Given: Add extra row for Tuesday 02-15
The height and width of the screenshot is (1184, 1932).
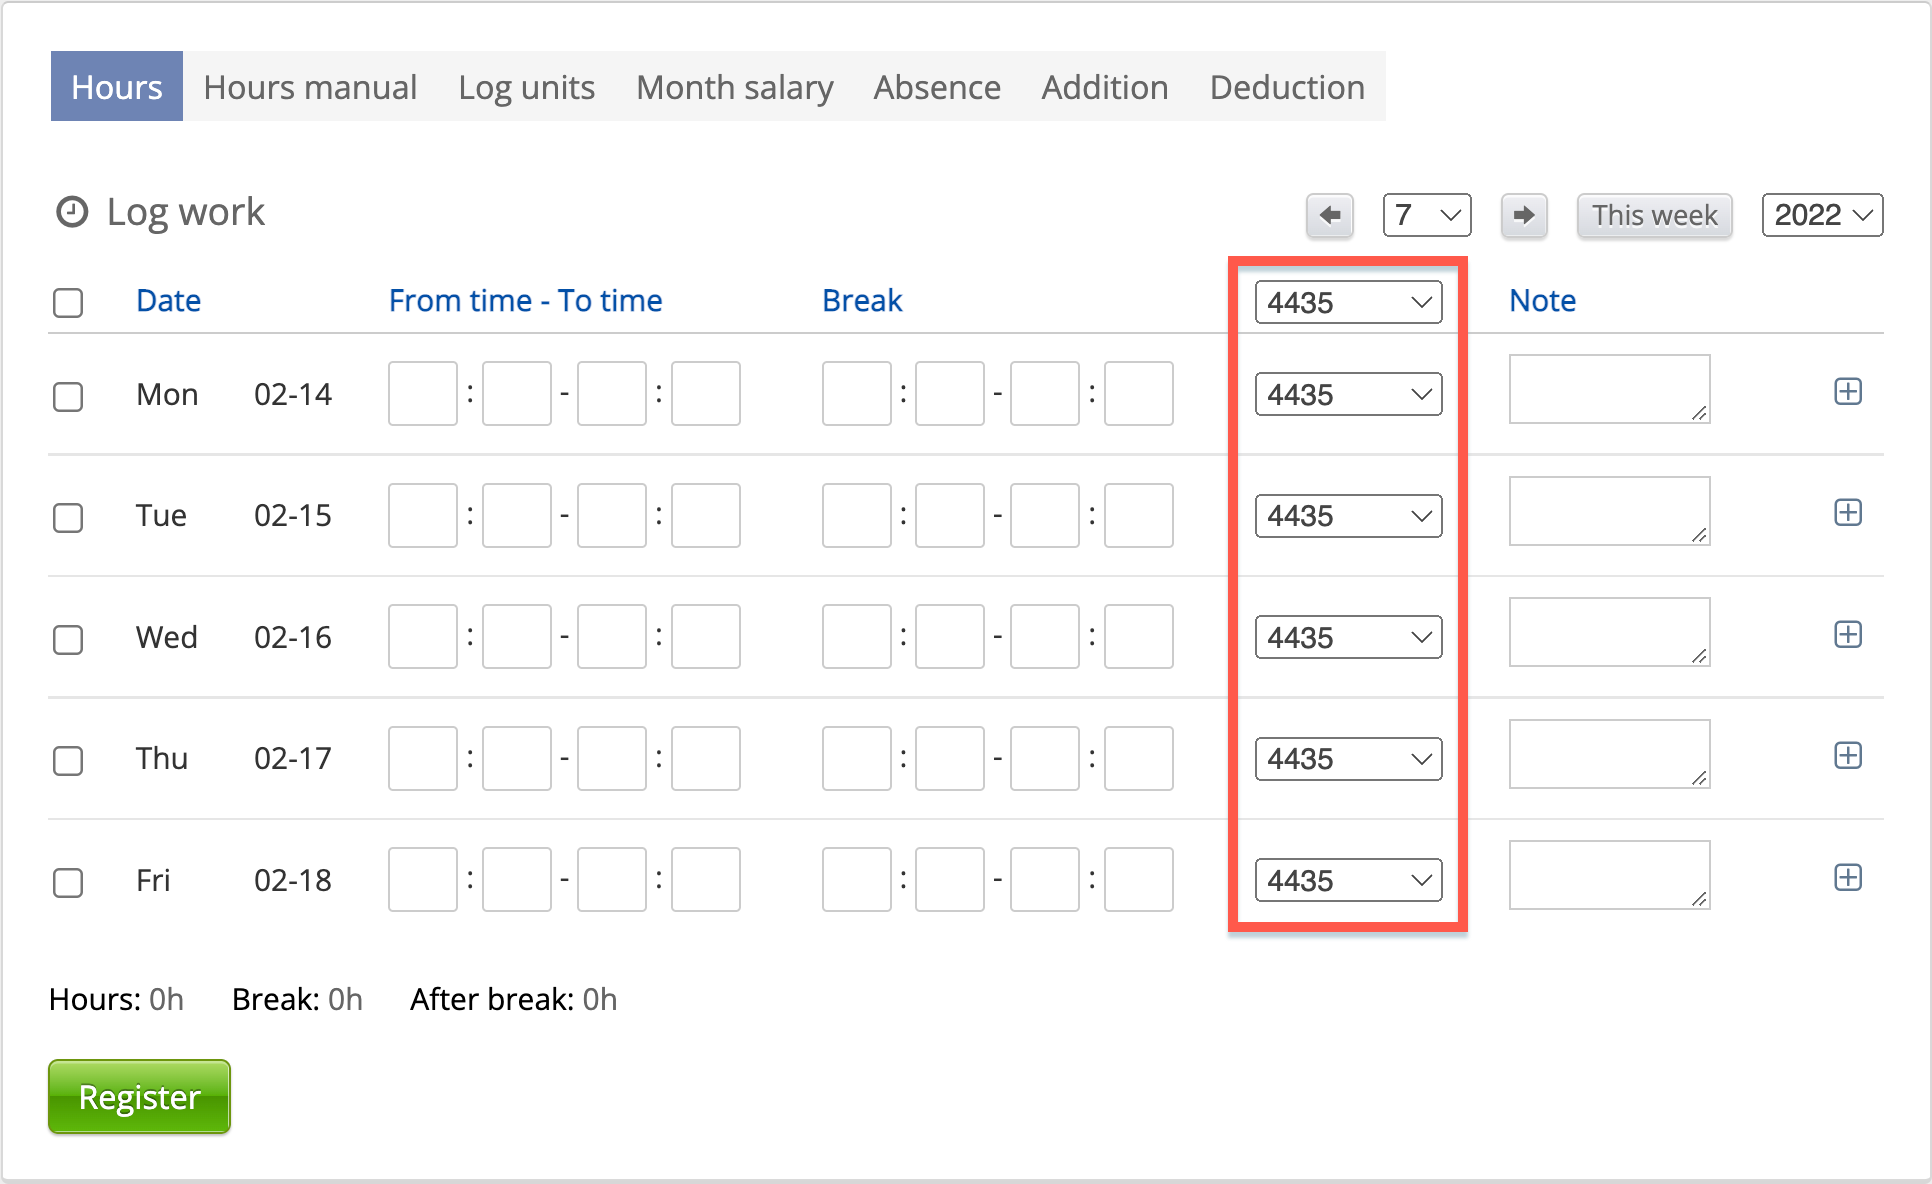Looking at the screenshot, I should click(1847, 513).
